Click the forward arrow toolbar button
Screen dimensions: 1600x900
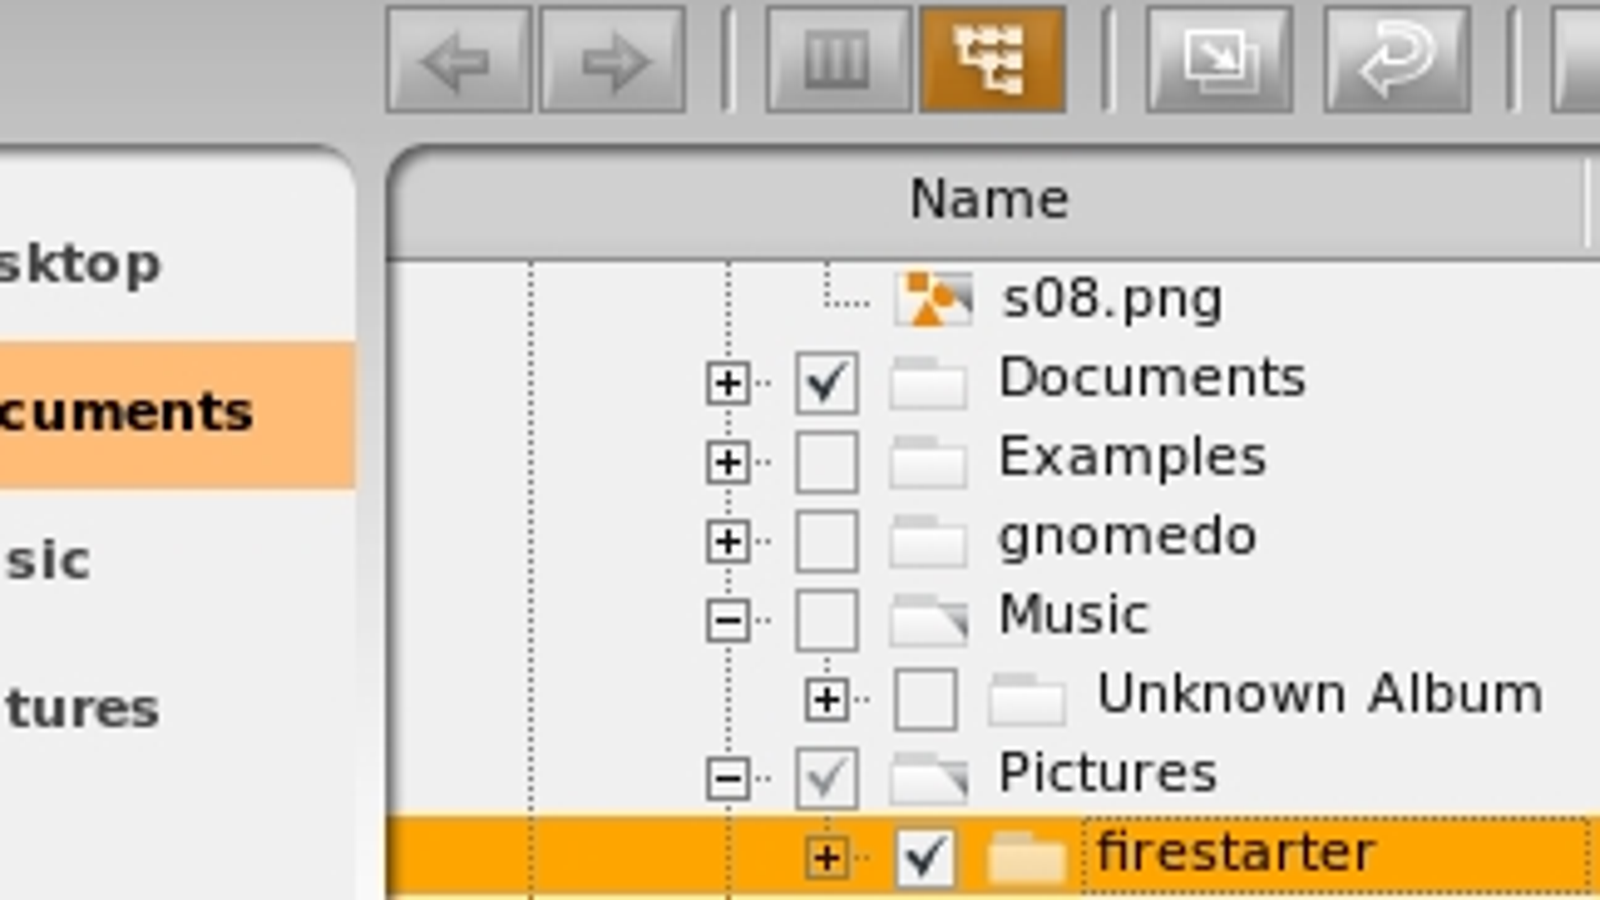(x=612, y=60)
